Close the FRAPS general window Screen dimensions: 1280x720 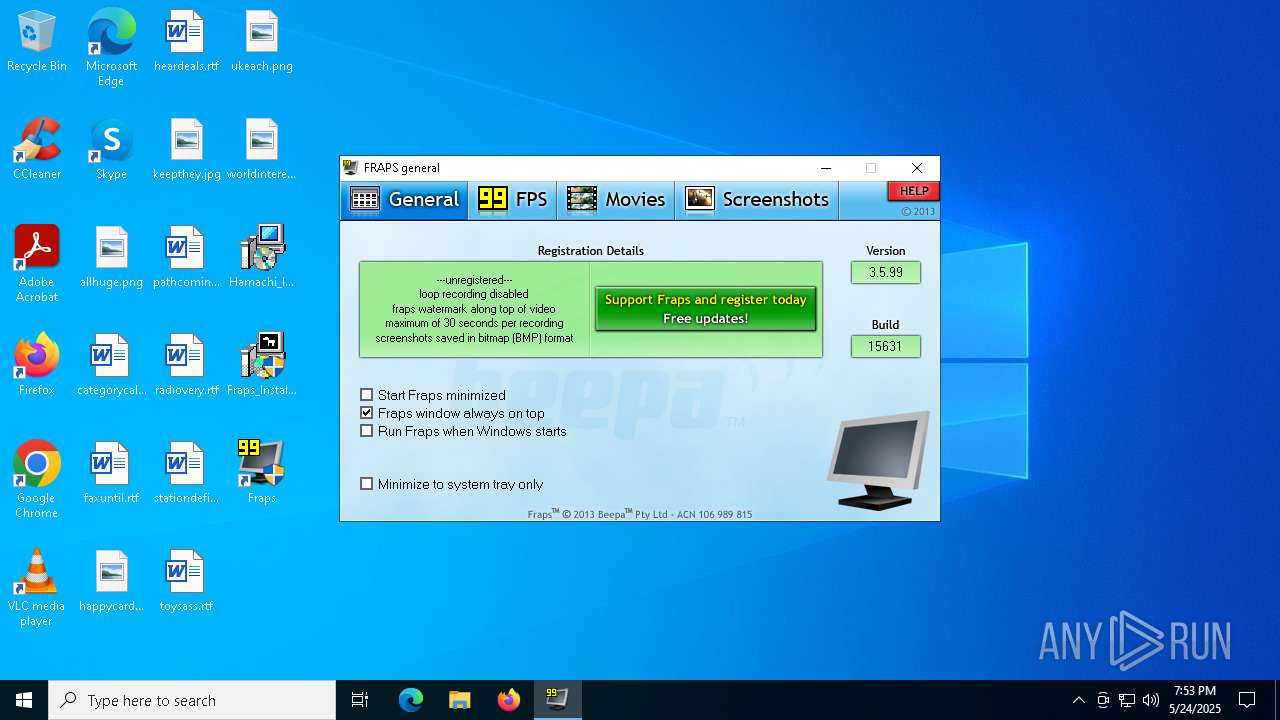917,168
